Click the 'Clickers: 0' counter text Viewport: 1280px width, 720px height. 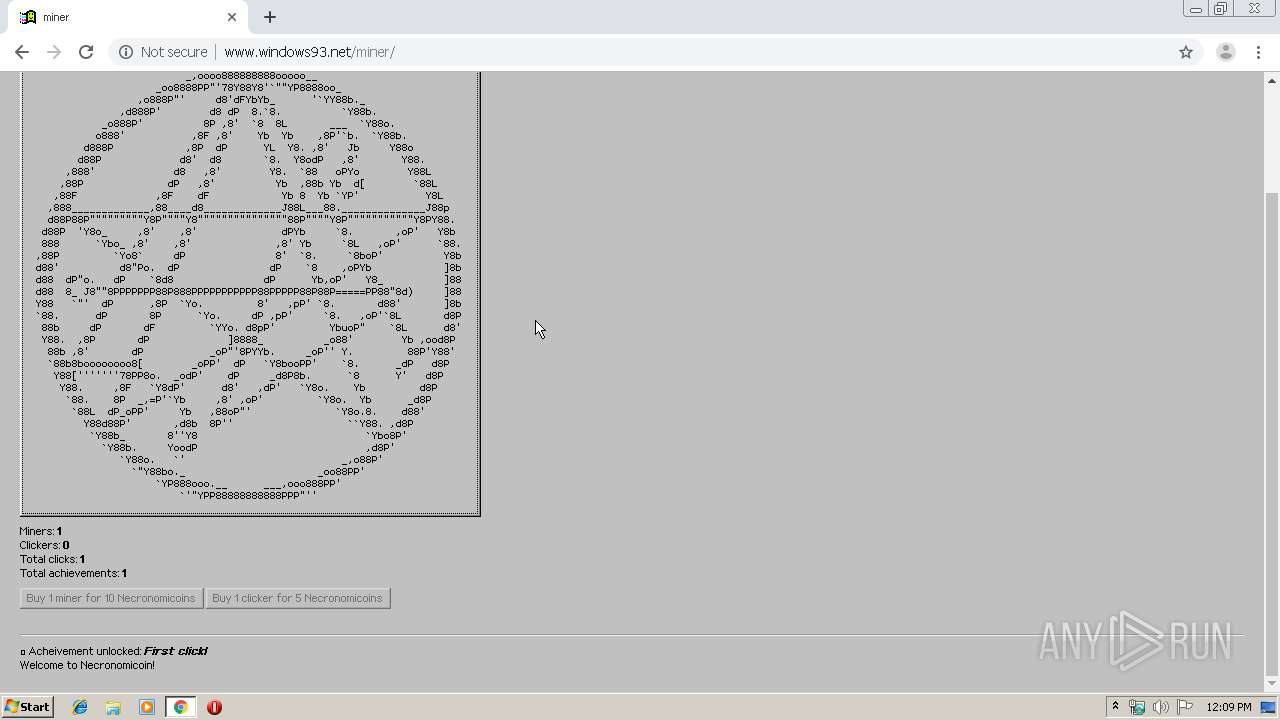[45, 545]
